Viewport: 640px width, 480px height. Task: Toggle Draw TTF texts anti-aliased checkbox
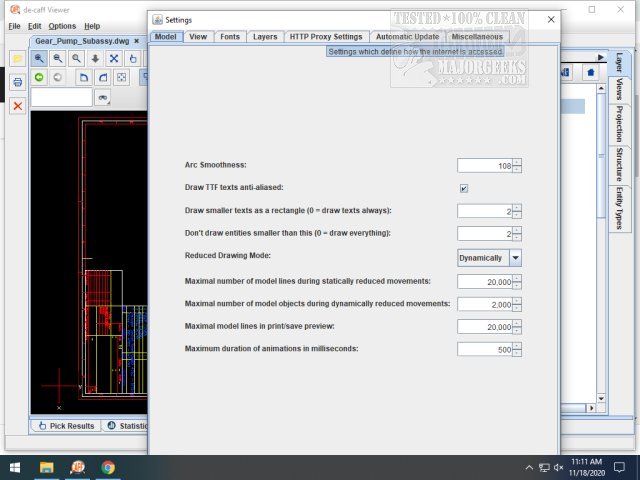[464, 188]
